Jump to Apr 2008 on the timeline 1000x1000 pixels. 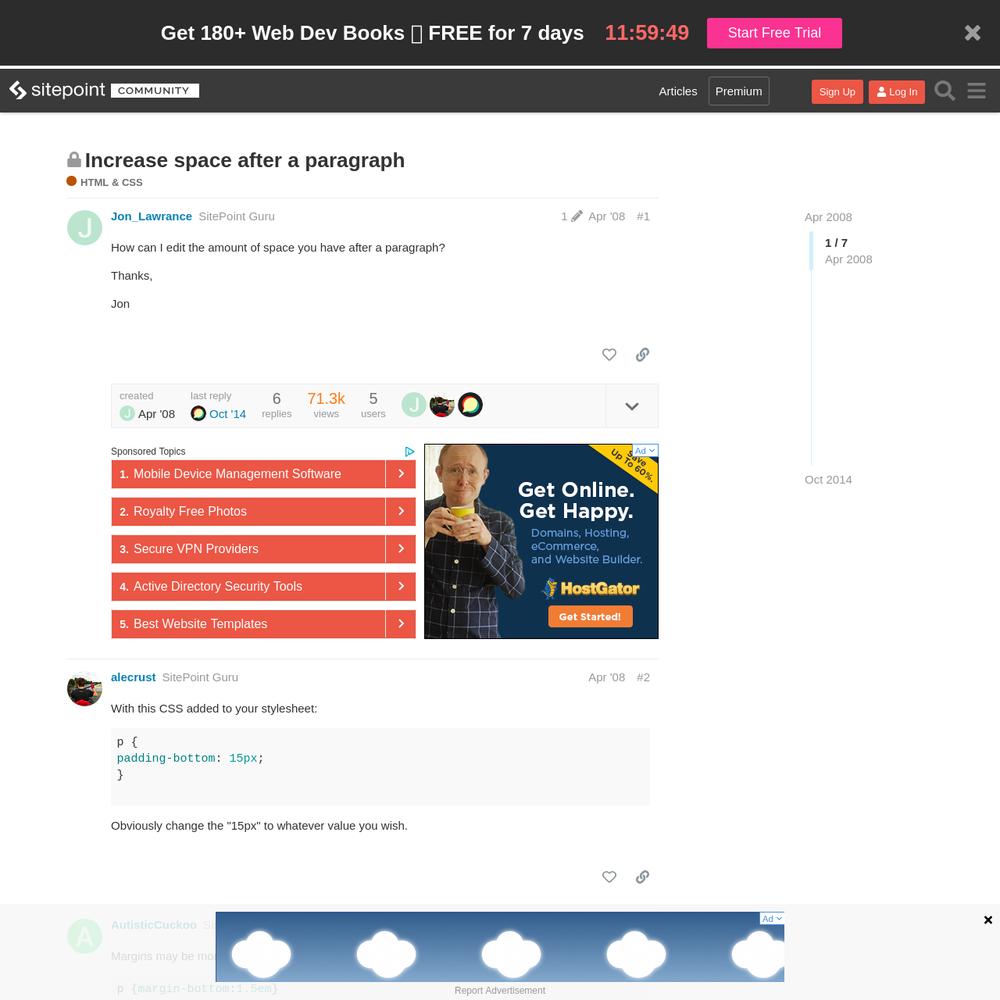[x=828, y=217]
